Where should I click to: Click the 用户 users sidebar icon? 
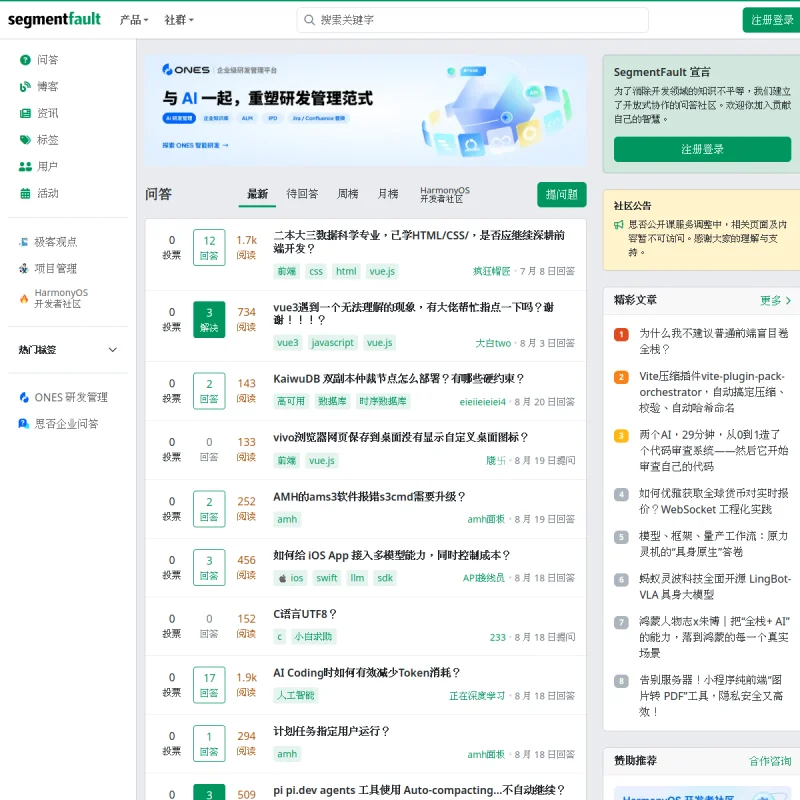(25, 166)
